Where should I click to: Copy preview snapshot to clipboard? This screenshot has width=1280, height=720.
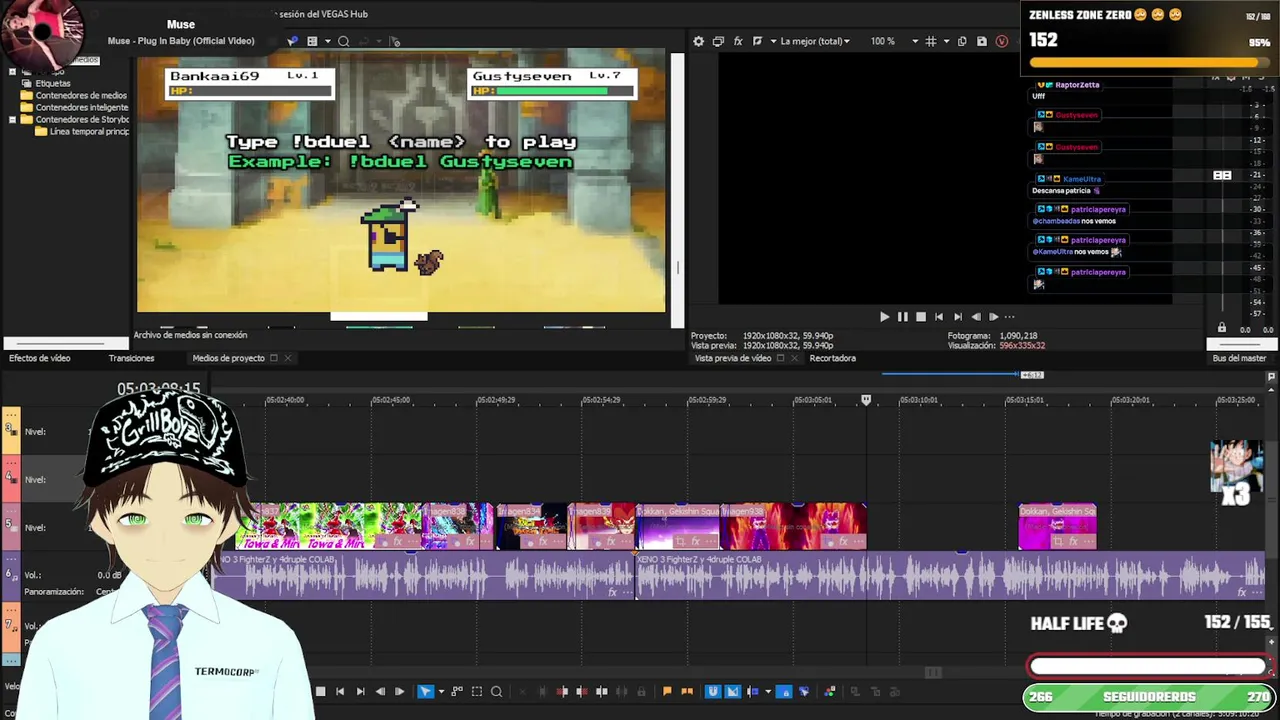(962, 41)
